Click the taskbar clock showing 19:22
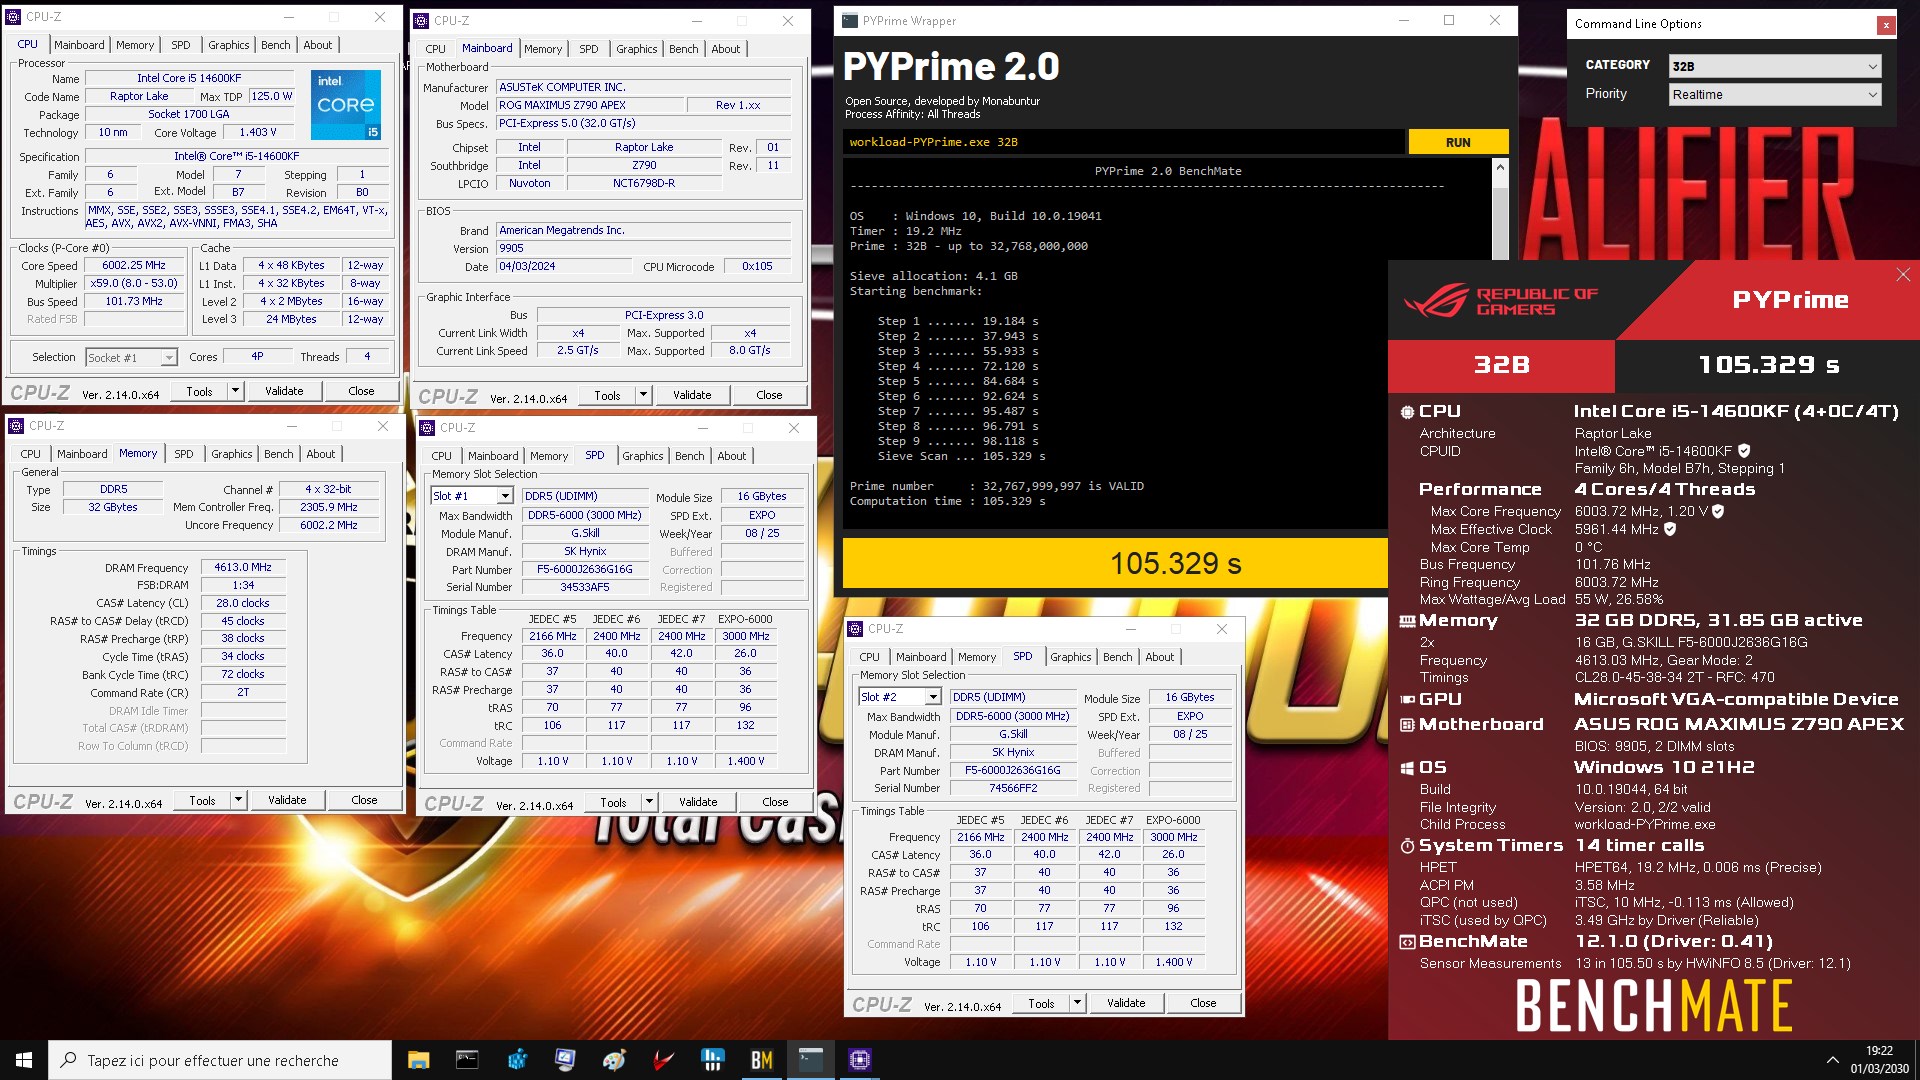Screen dimensions: 1920x1080 pyautogui.click(x=1879, y=1060)
